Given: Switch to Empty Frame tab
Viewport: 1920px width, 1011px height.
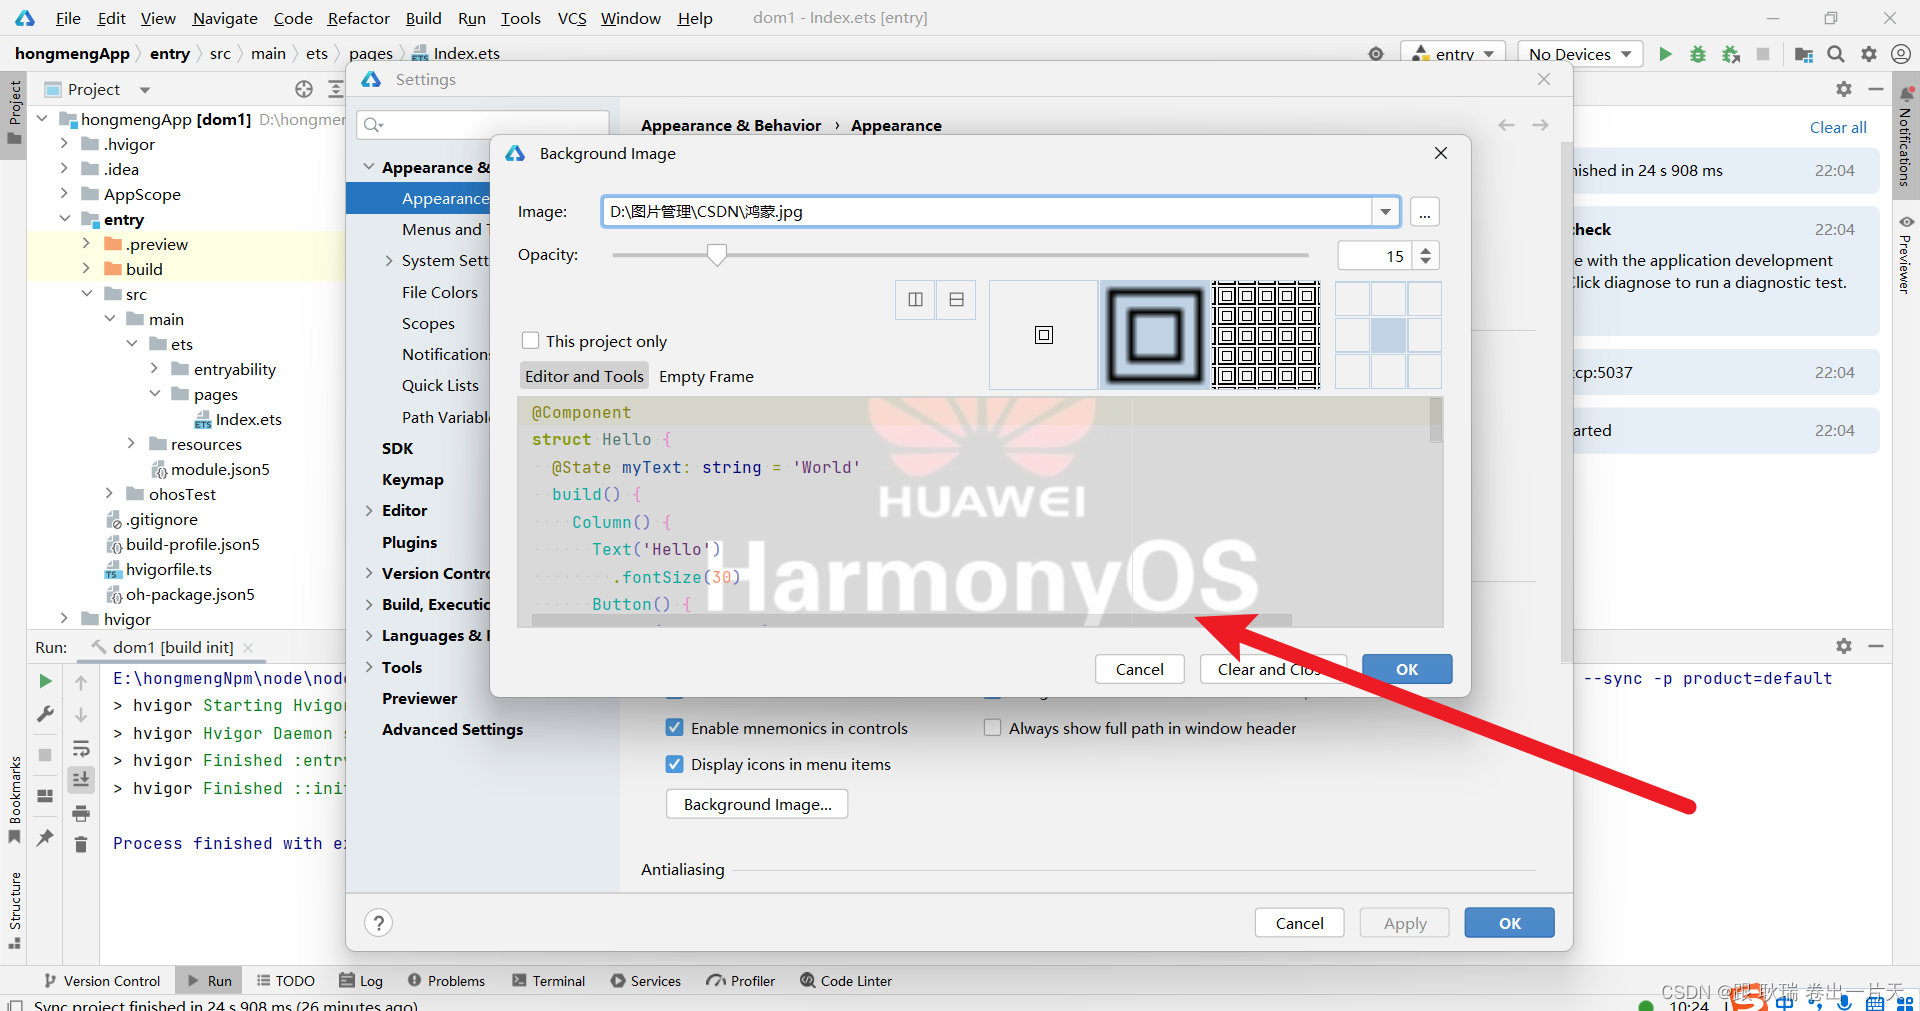Looking at the screenshot, I should [706, 376].
